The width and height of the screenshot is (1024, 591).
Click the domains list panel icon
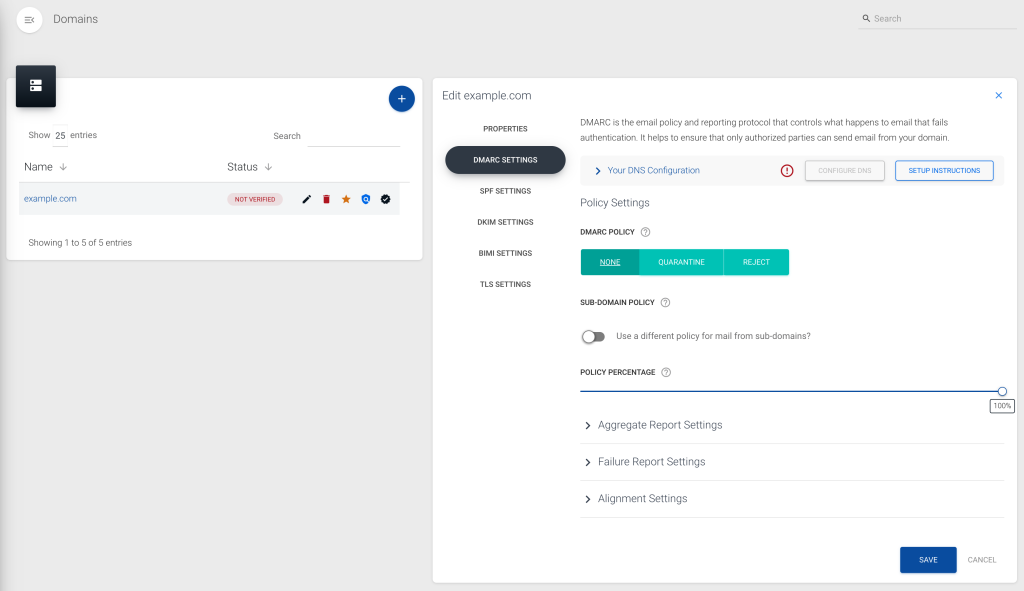(x=35, y=87)
